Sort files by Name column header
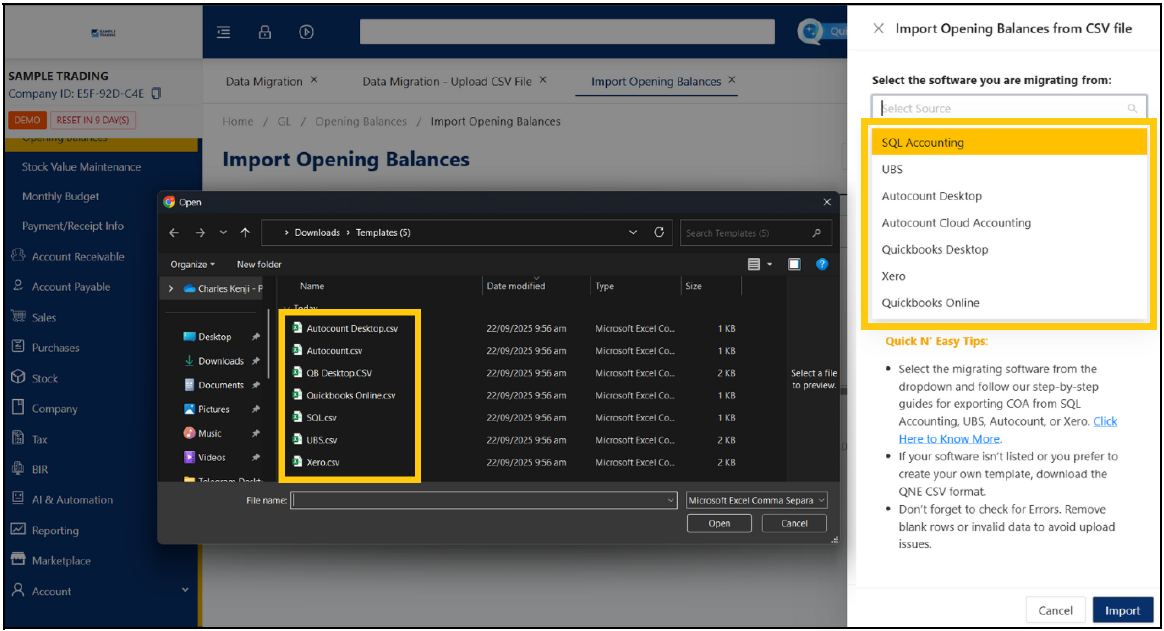 point(312,286)
